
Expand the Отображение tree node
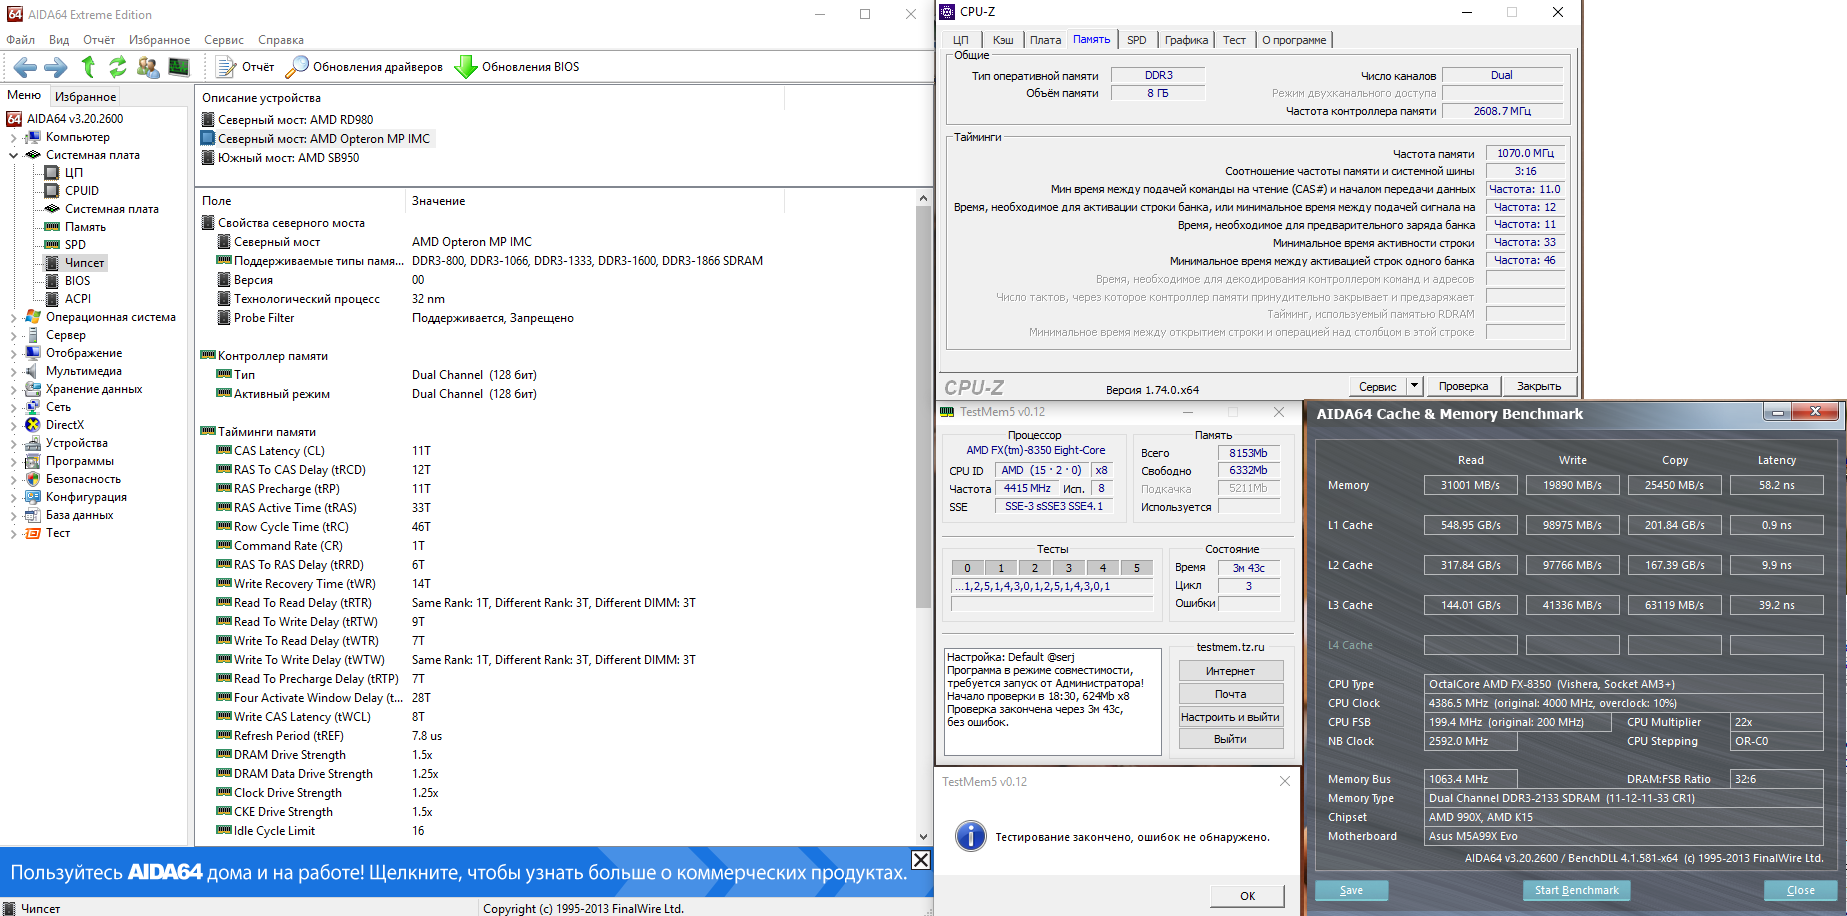13,354
